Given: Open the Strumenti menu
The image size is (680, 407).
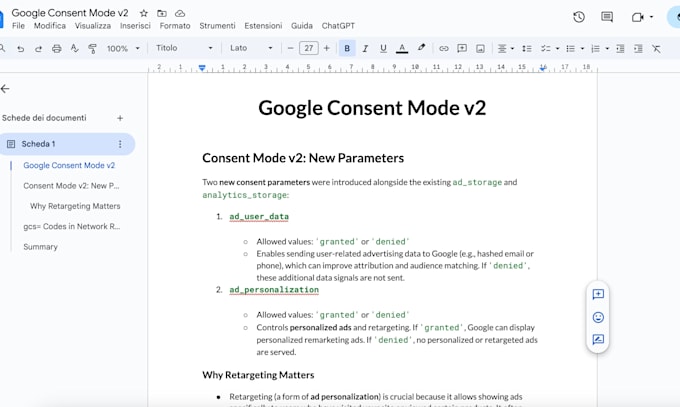Looking at the screenshot, I should click(x=217, y=26).
